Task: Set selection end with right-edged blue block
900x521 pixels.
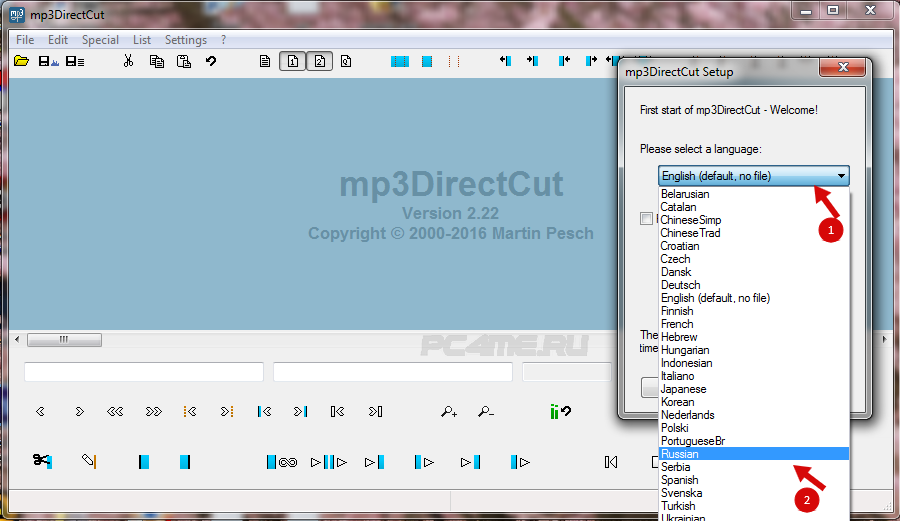Action: (185, 462)
